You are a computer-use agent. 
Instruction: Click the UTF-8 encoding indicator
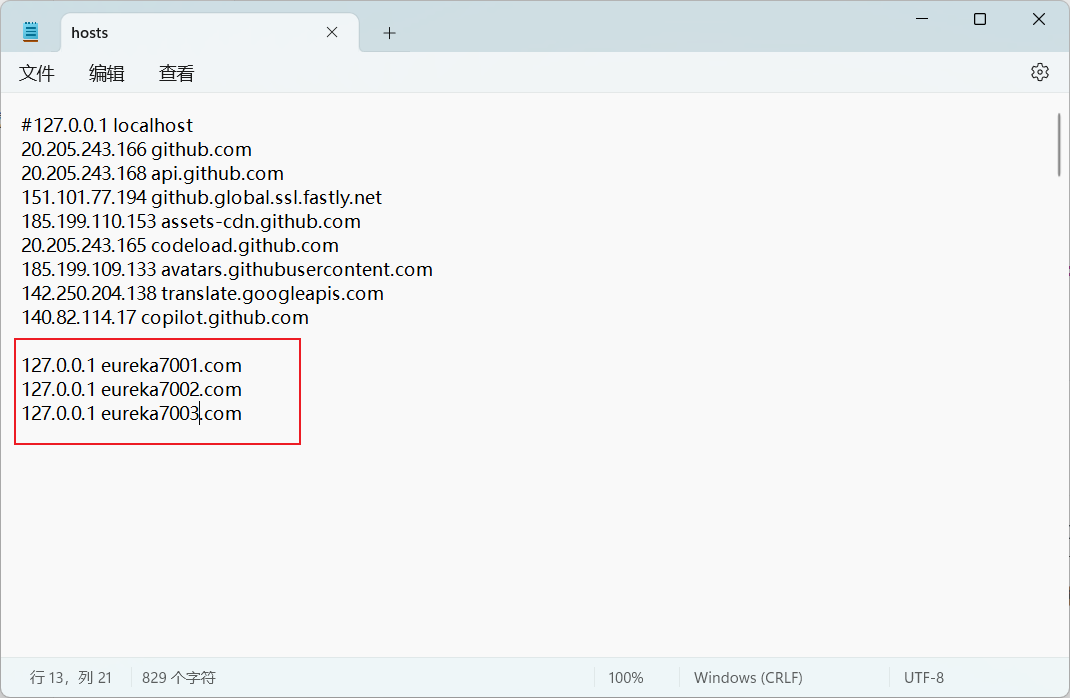(924, 678)
